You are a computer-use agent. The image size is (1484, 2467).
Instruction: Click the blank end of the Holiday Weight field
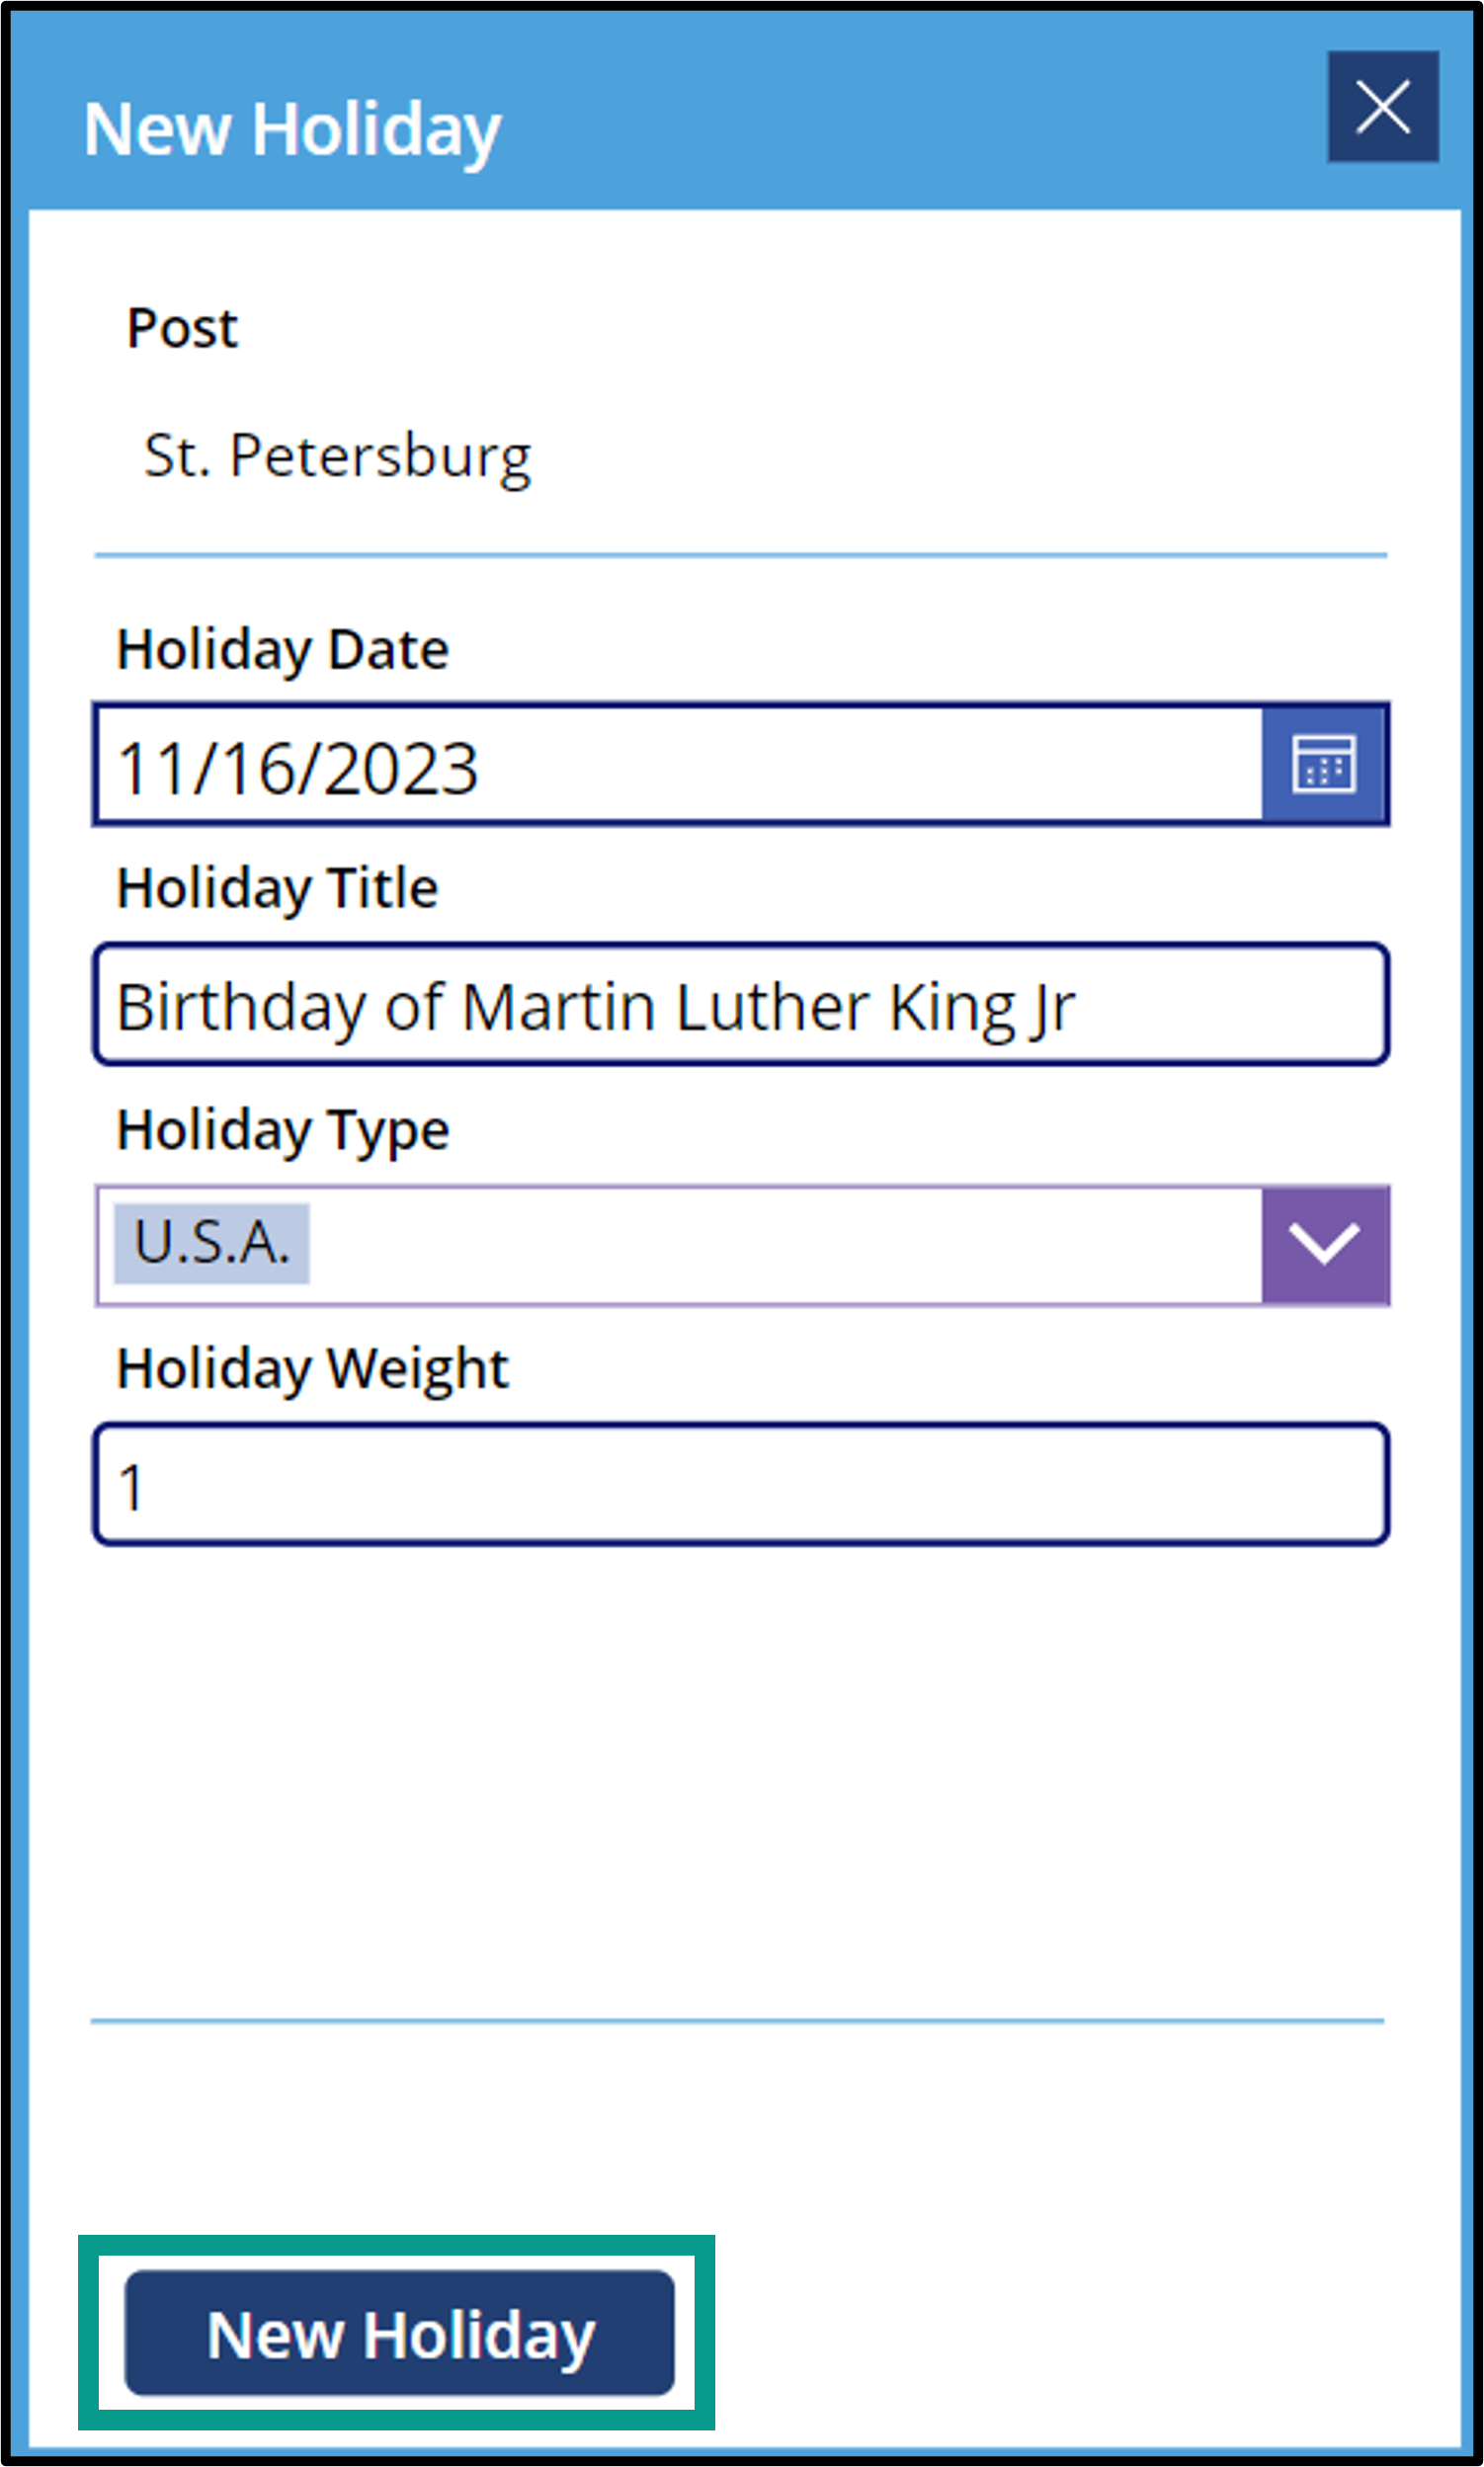click(x=760, y=1484)
